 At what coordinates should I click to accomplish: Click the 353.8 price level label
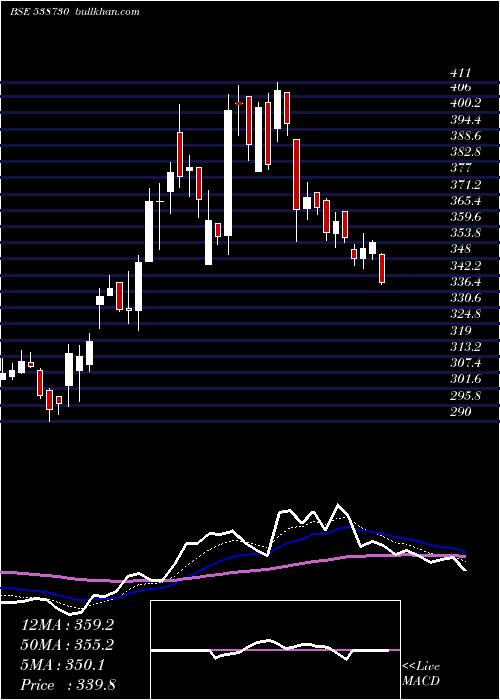[466, 233]
